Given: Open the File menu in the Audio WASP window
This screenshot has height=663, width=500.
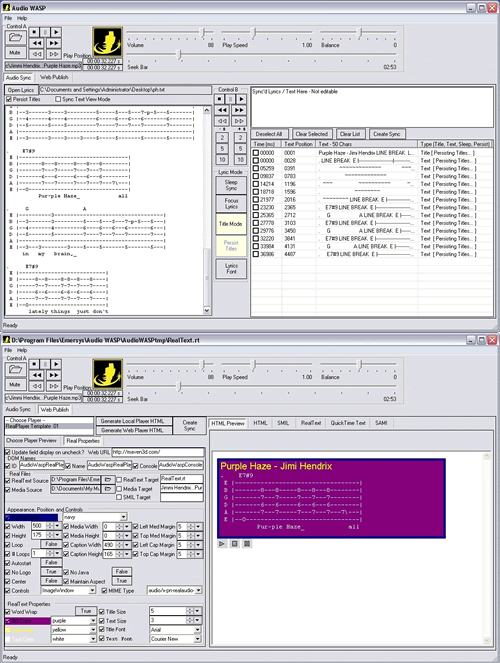Looking at the screenshot, I should click(x=8, y=18).
